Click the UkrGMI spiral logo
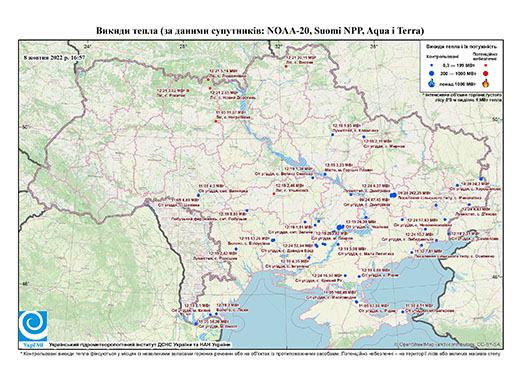 pyautogui.click(x=33, y=326)
